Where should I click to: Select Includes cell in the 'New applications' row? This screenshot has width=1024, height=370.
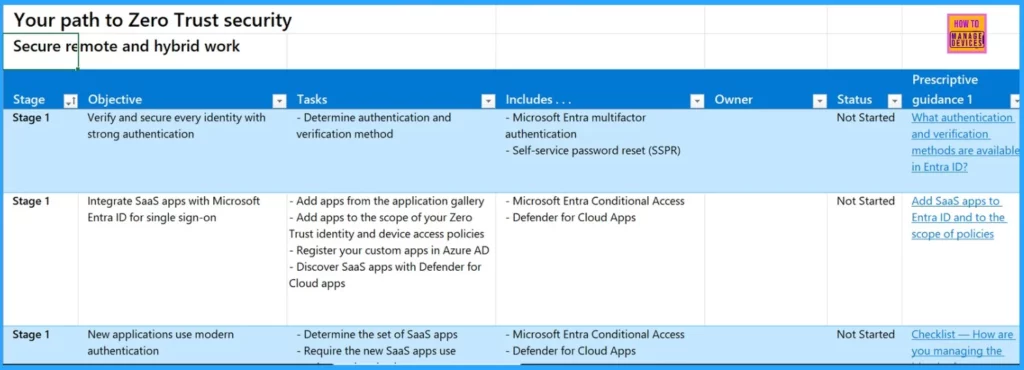600,345
